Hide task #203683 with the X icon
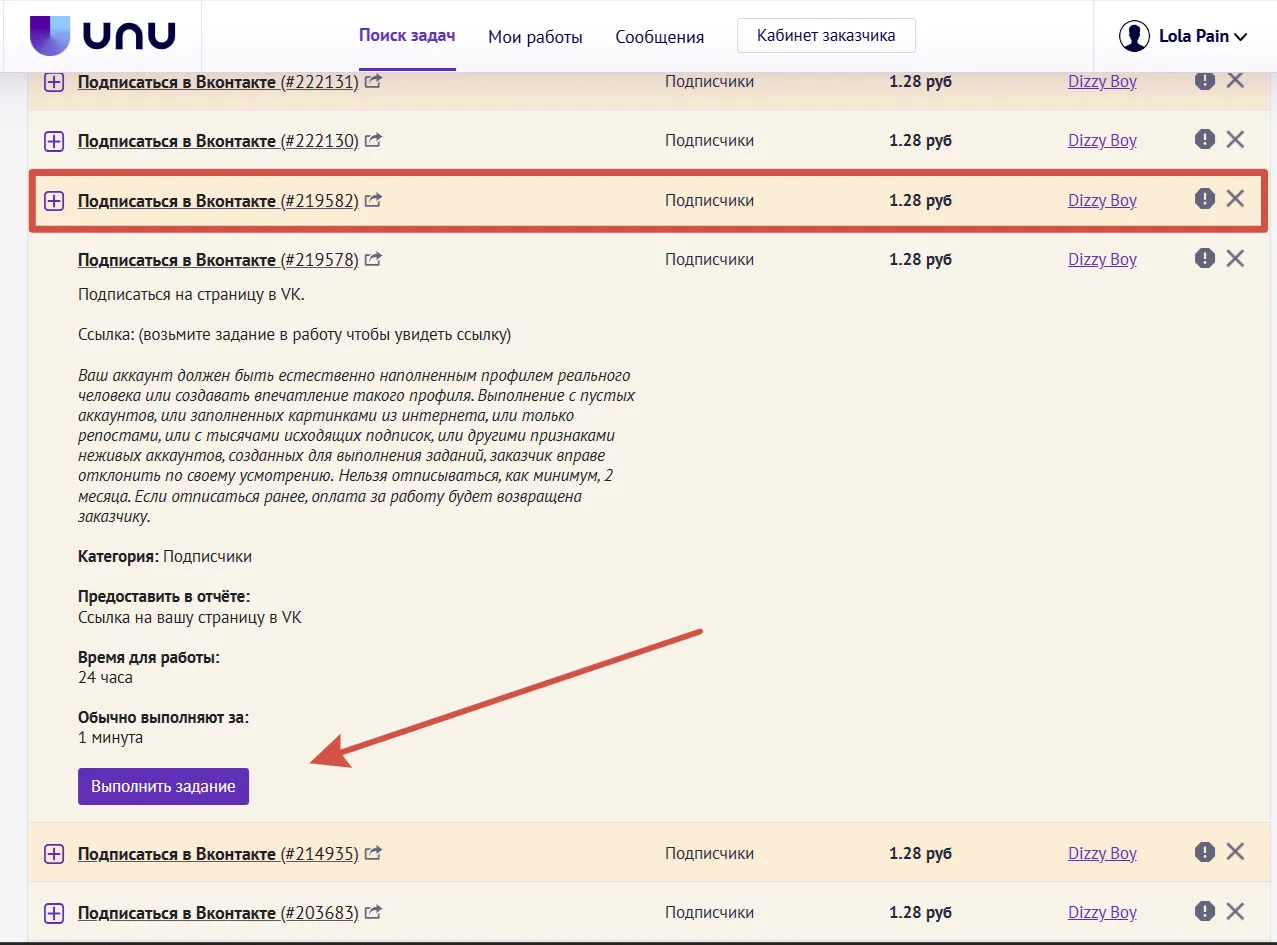The height and width of the screenshot is (945, 1277). tap(1235, 912)
